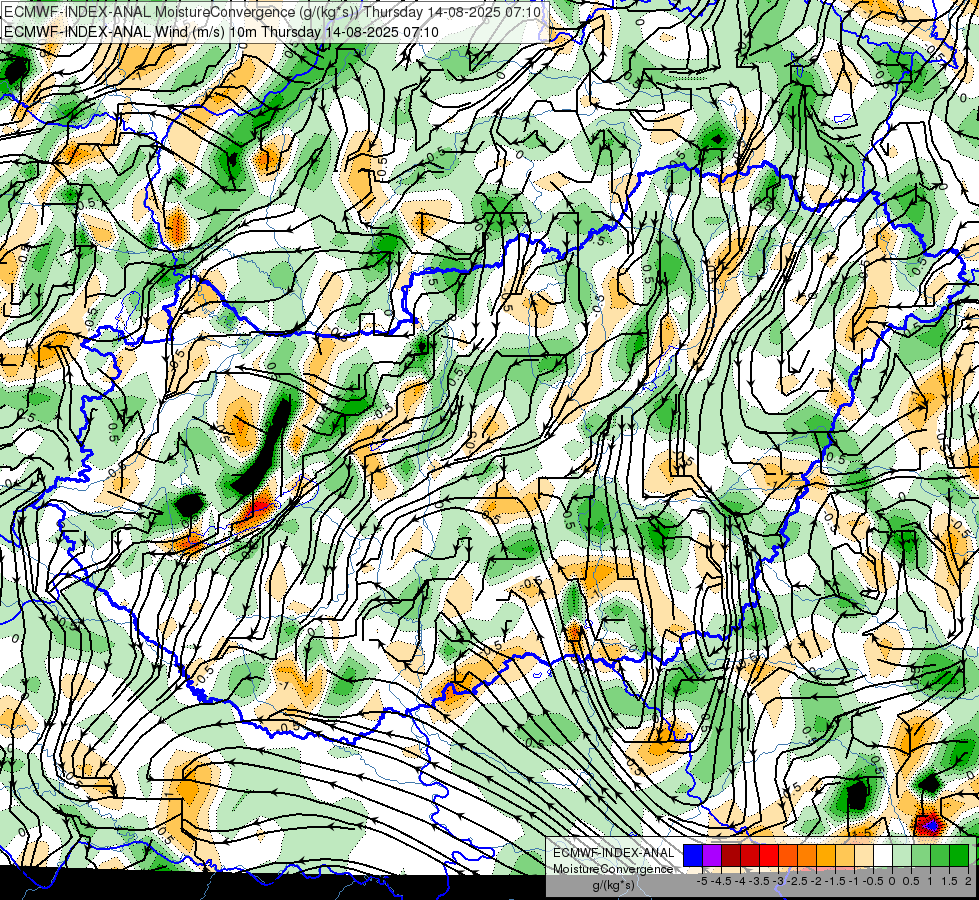This screenshot has width=979, height=900.
Task: Click the legend tick value 2
Action: (x=968, y=881)
